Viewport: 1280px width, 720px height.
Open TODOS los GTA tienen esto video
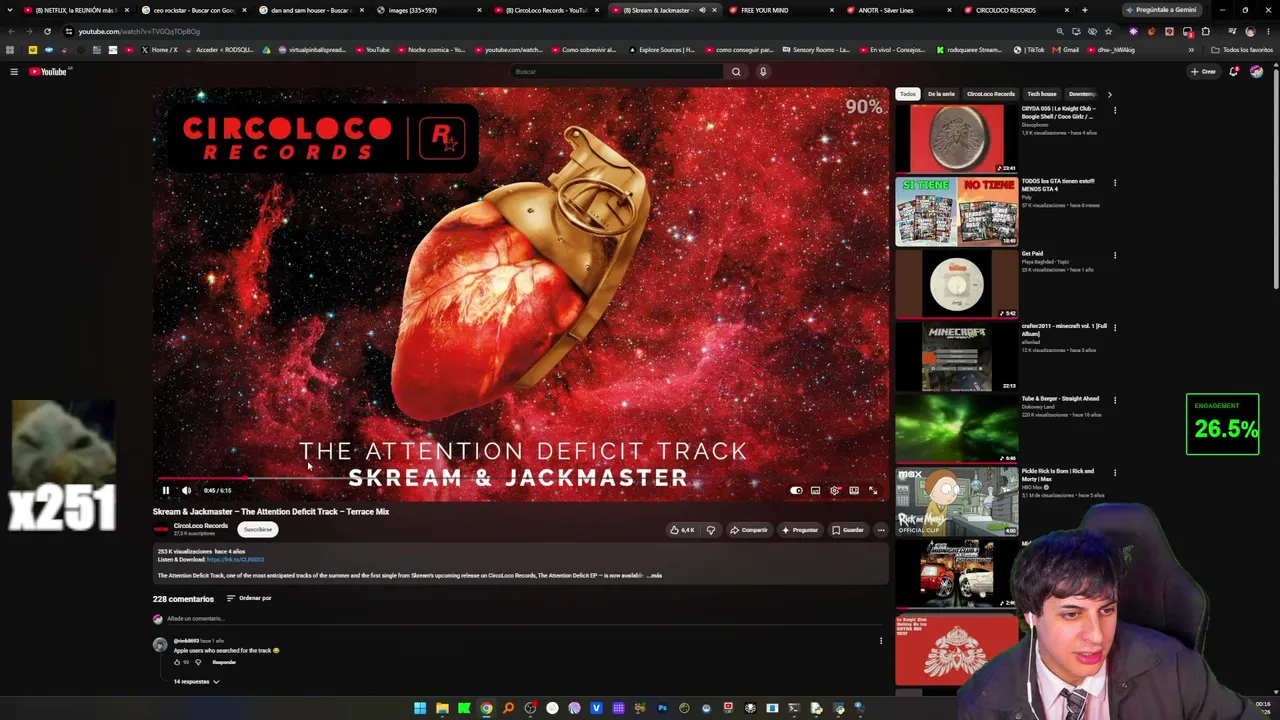tap(957, 211)
